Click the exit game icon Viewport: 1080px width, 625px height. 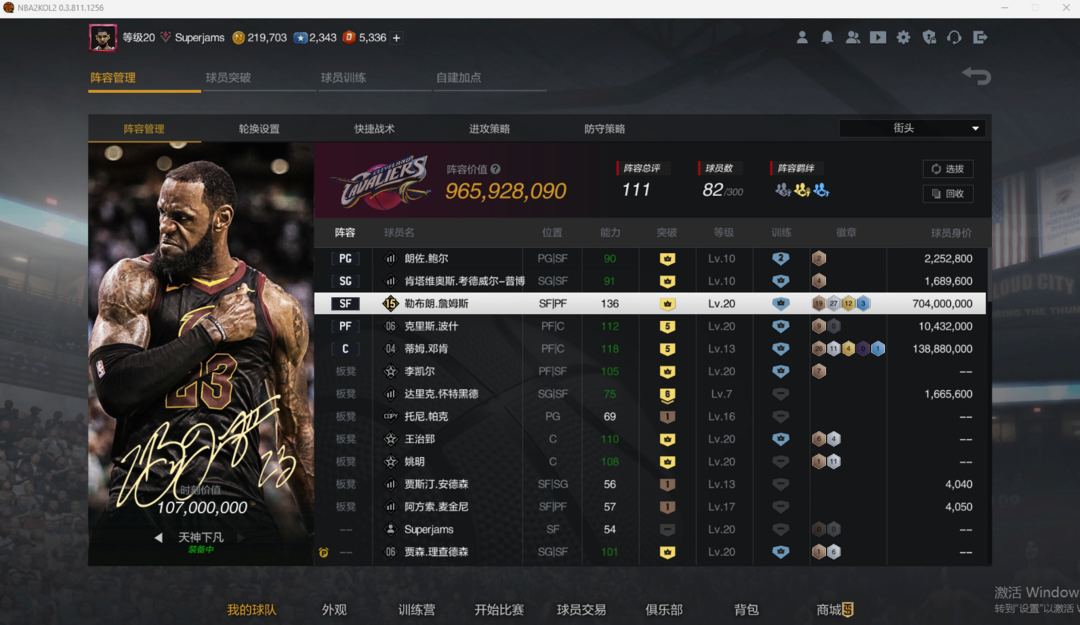pyautogui.click(x=980, y=37)
